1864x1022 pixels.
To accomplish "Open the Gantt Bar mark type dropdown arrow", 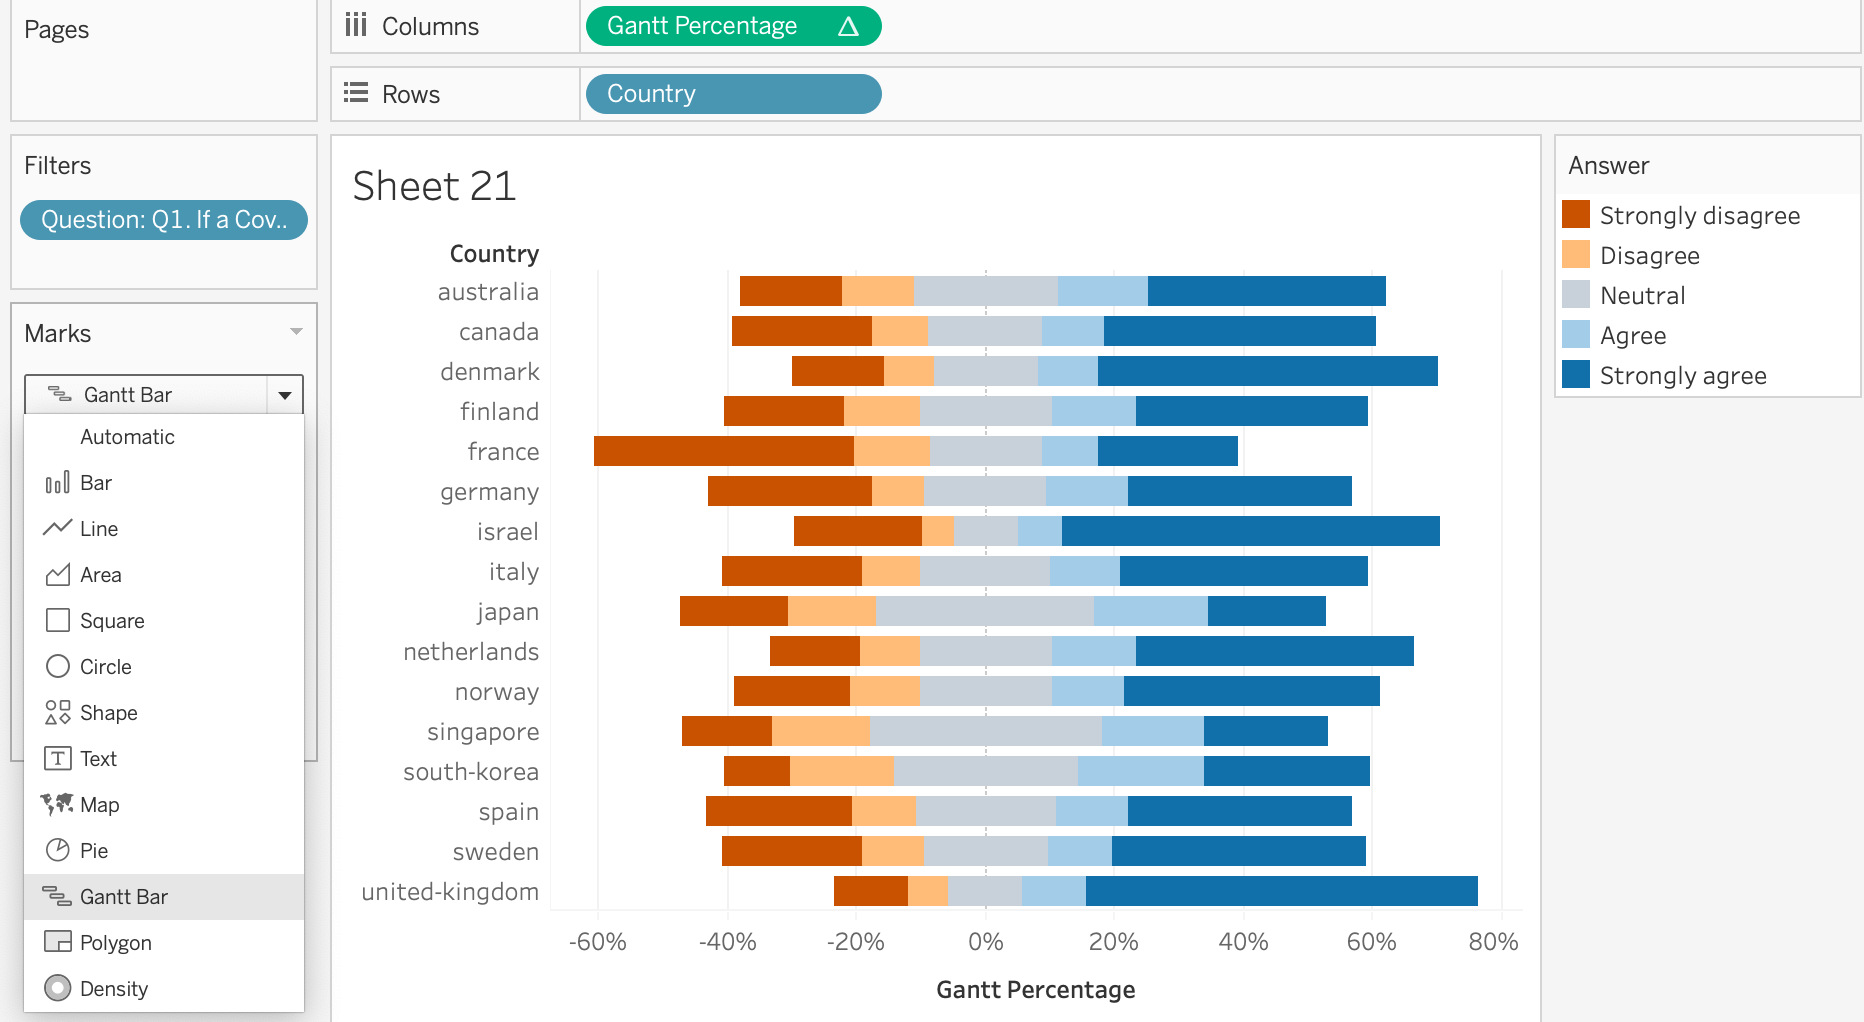I will click(x=285, y=395).
